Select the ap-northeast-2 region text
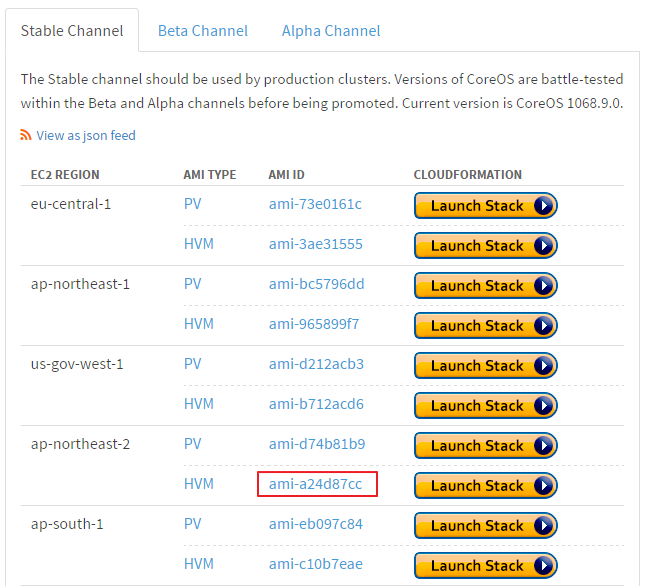Screen dimensions: 645x586 click(x=80, y=444)
